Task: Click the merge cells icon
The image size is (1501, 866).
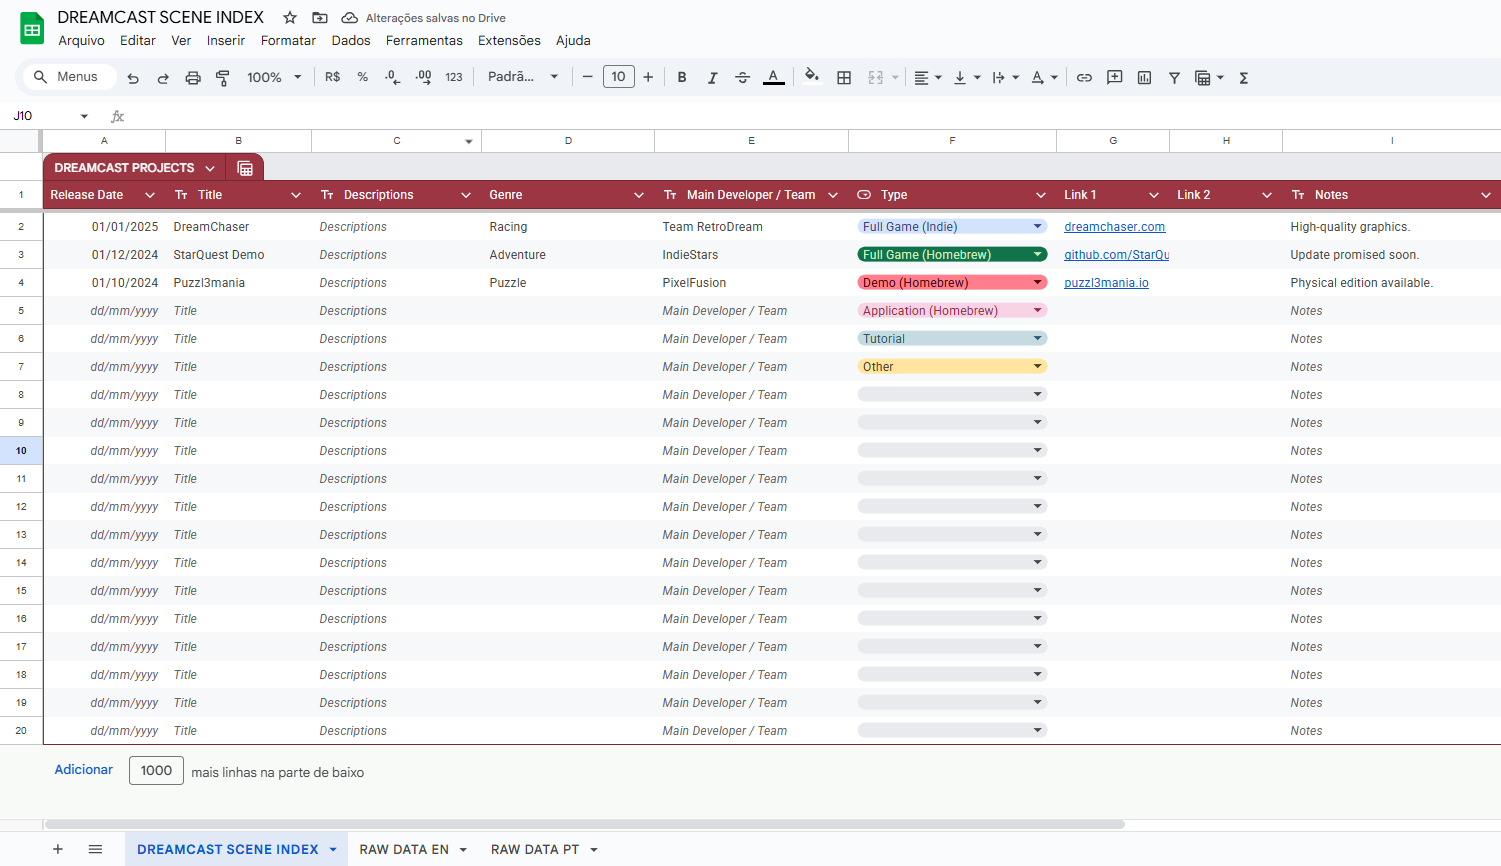Action: click(x=876, y=77)
